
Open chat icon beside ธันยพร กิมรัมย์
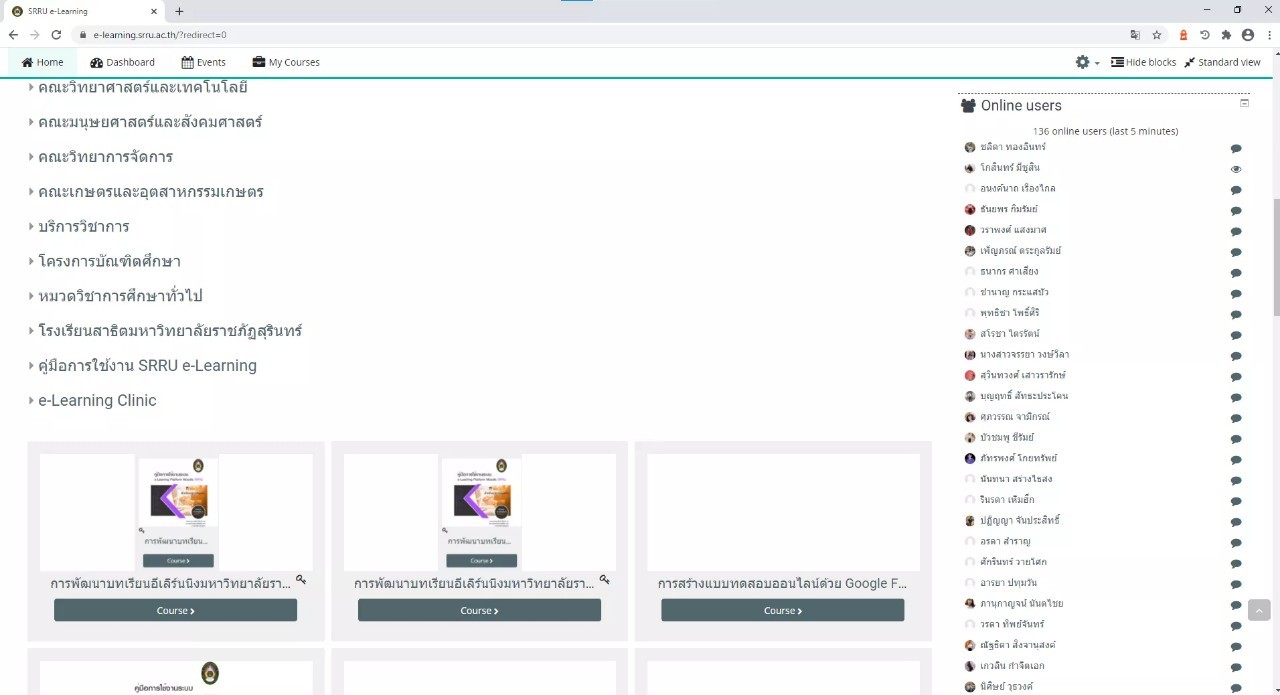point(1236,211)
